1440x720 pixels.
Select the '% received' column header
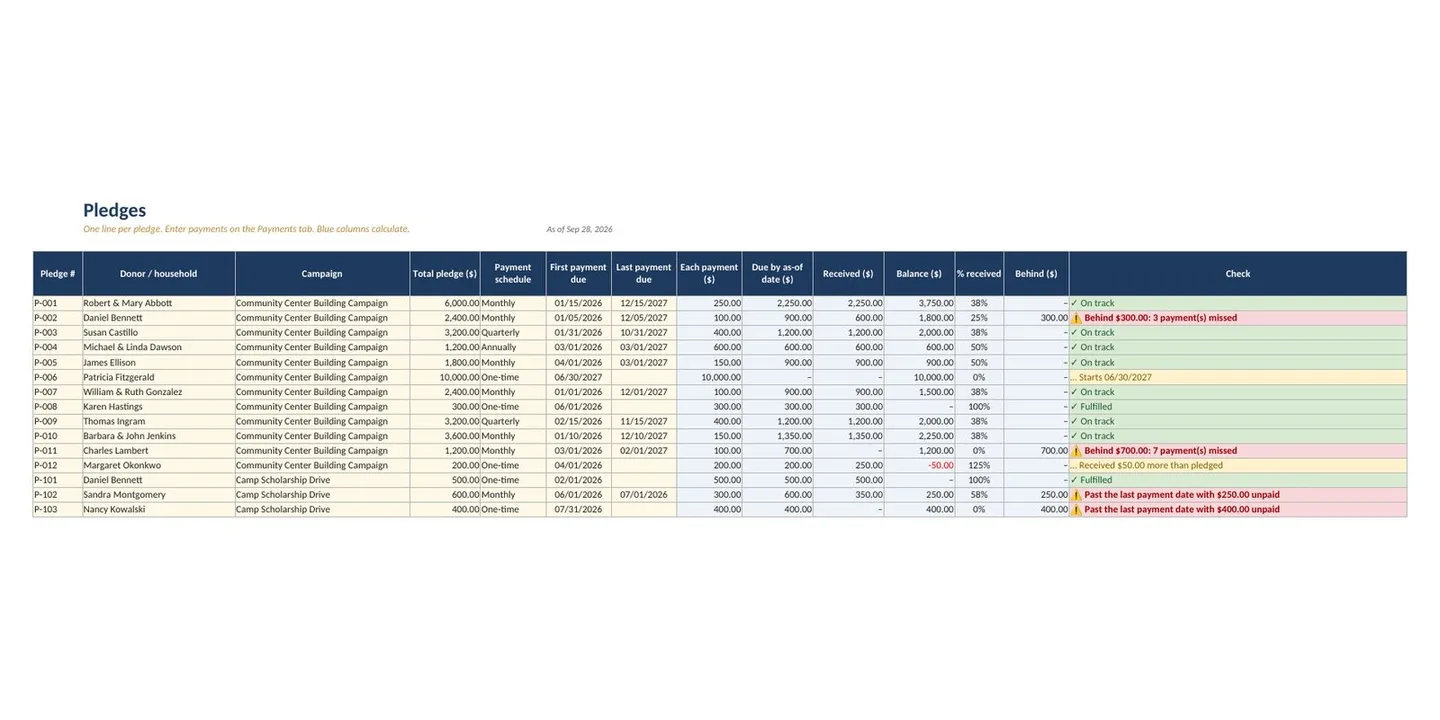[979, 274]
